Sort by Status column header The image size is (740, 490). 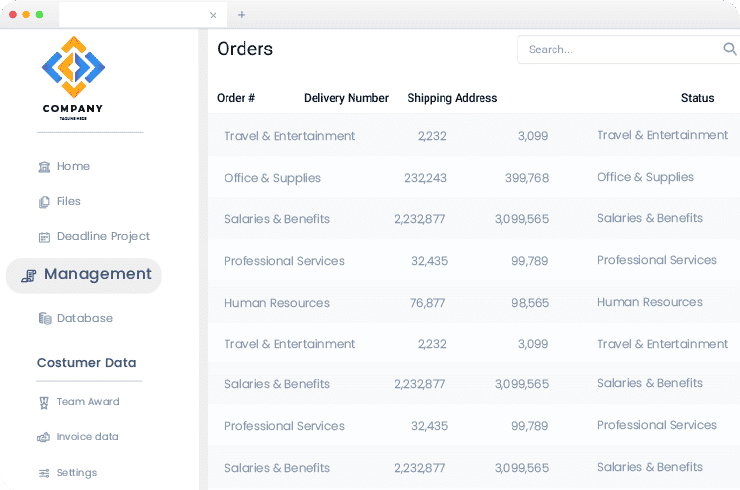click(698, 98)
